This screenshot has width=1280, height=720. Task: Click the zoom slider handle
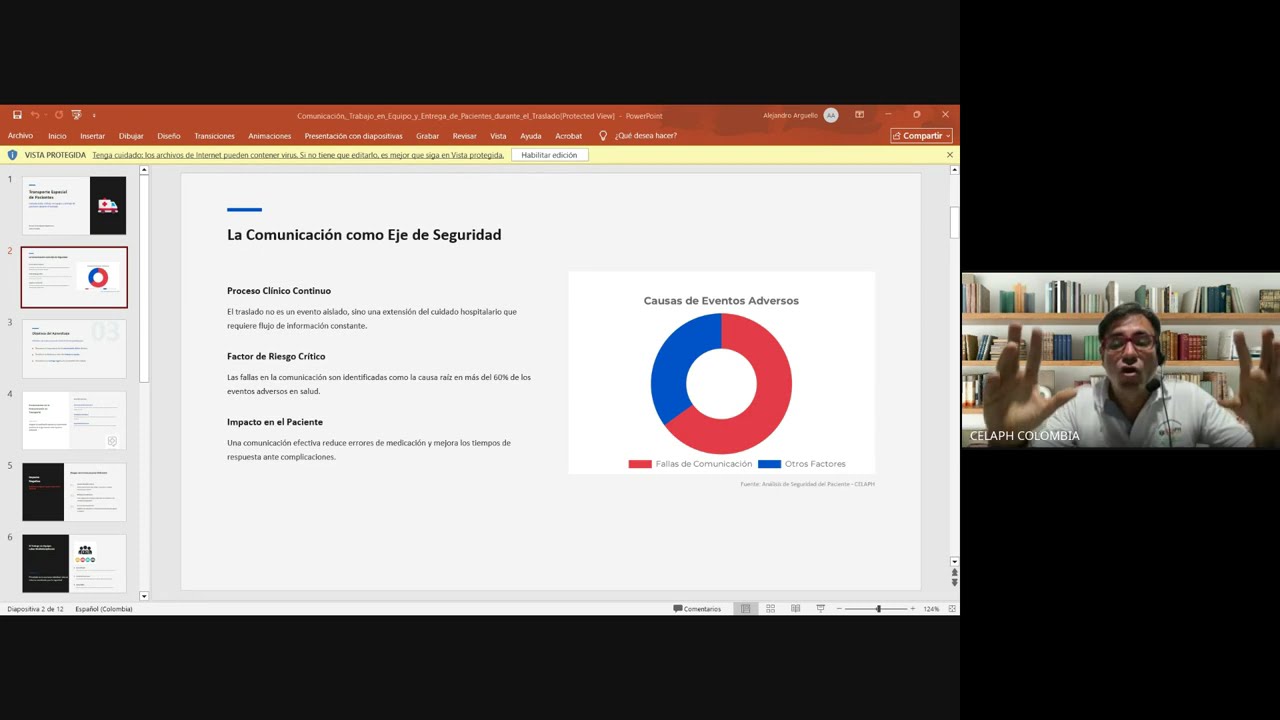point(879,609)
